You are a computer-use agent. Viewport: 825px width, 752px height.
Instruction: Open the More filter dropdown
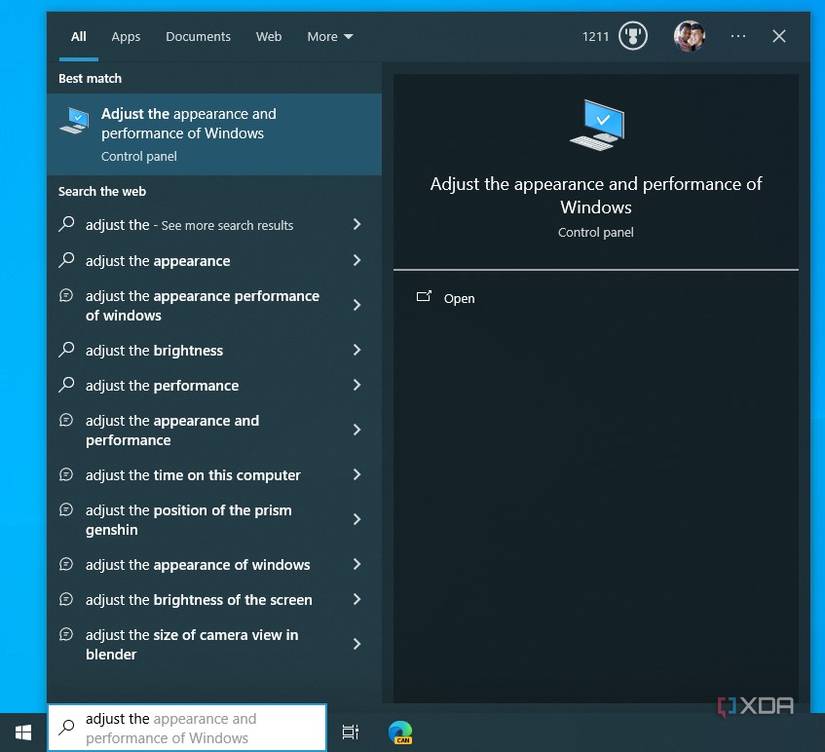[329, 36]
